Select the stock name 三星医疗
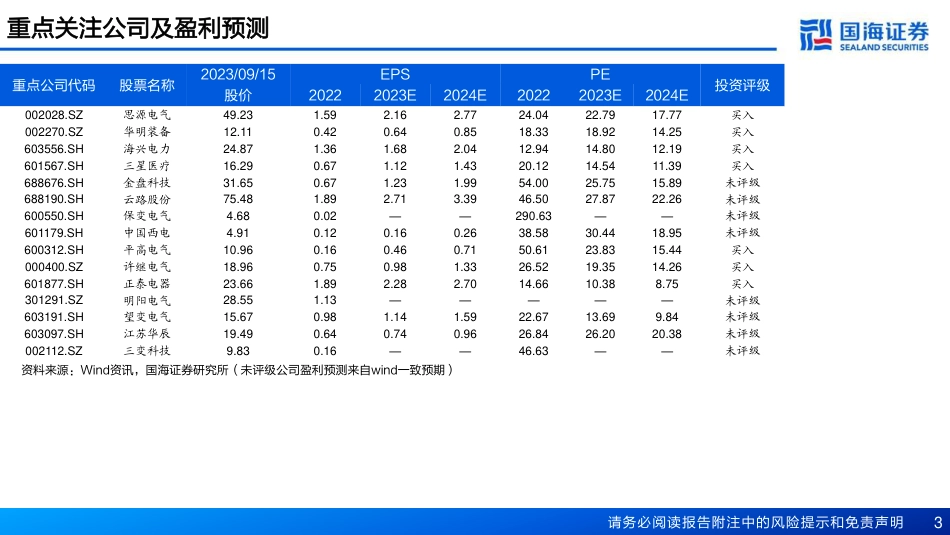950x535 pixels. pos(147,166)
